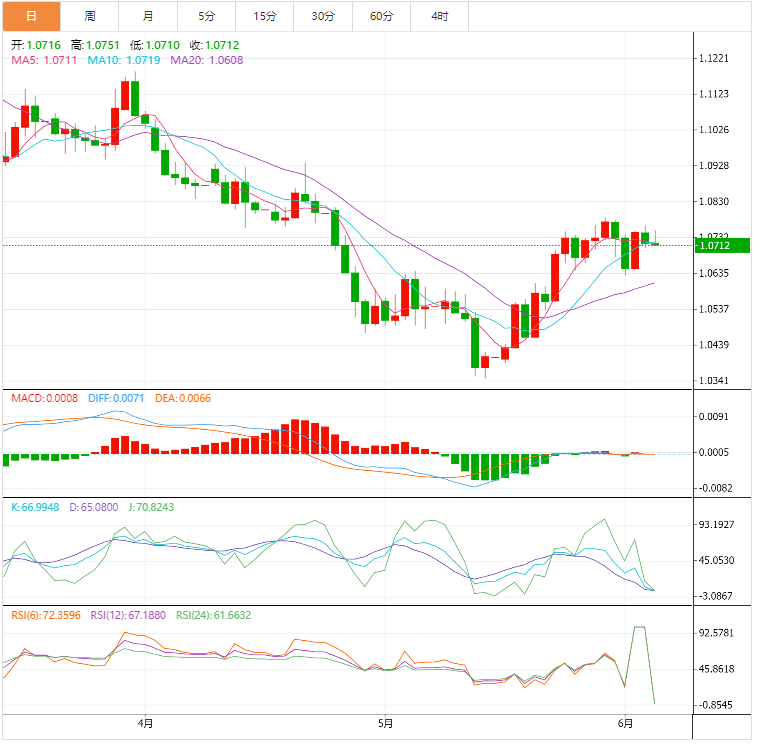Click the RSI(6) indicator label
The height and width of the screenshot is (746, 760).
(46, 615)
